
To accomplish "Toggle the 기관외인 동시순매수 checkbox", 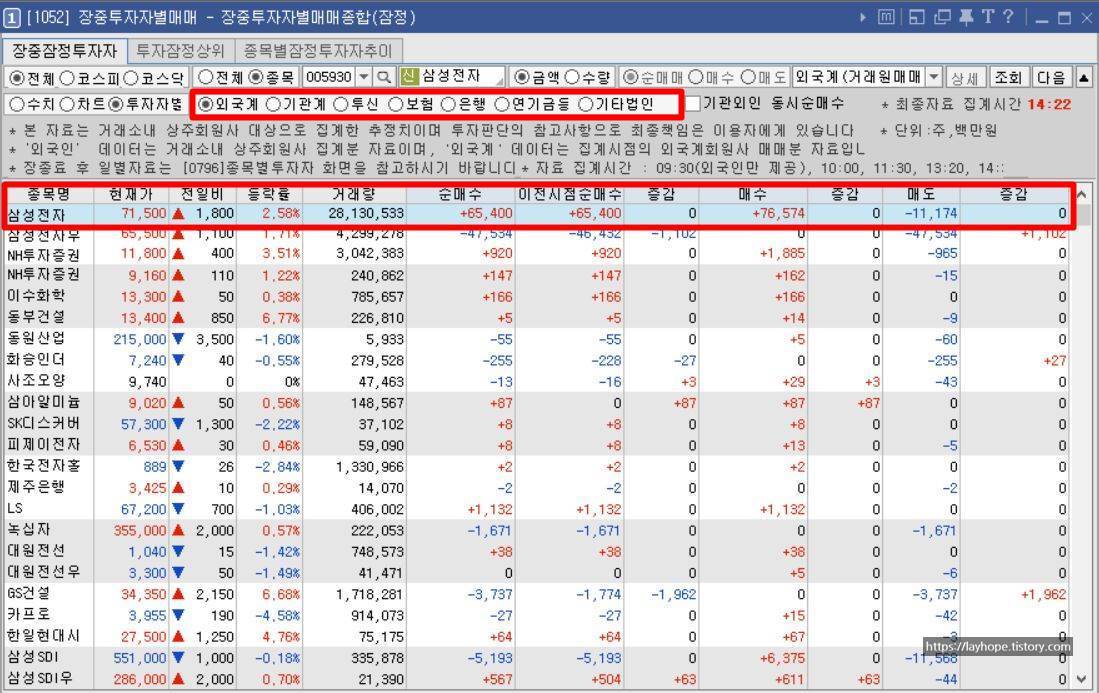I will (x=692, y=104).
